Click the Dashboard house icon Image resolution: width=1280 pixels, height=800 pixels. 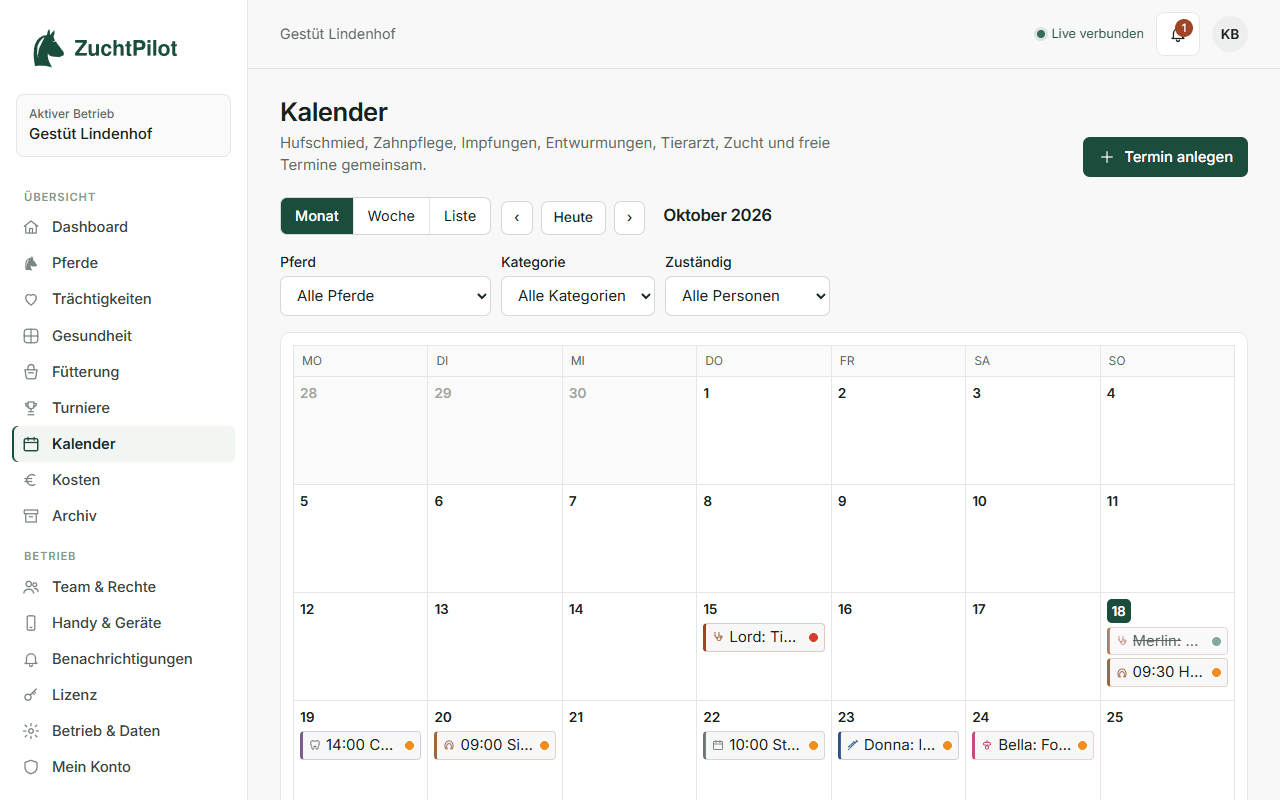[31, 227]
